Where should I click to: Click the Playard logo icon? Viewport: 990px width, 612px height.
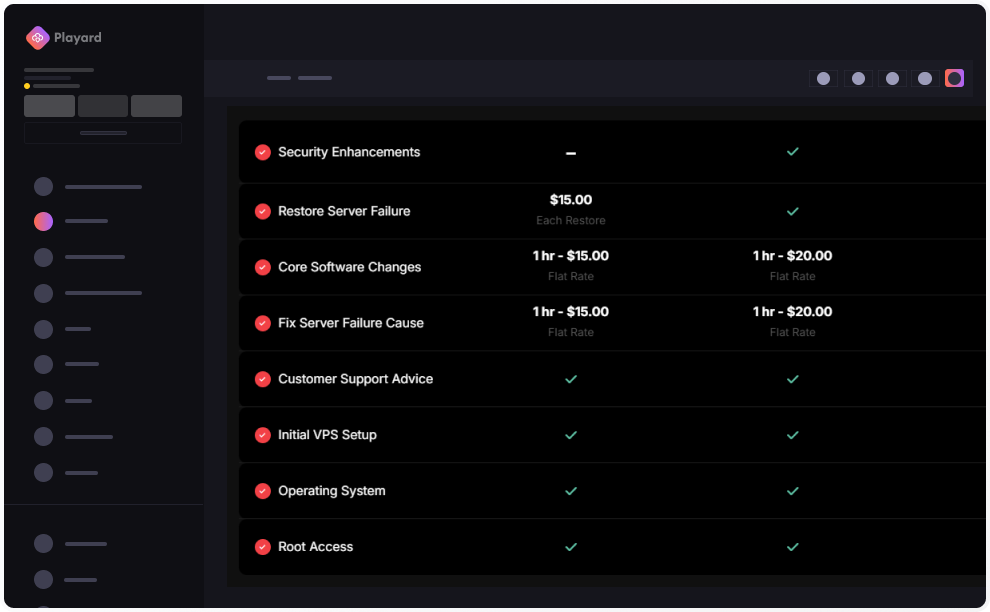38,38
